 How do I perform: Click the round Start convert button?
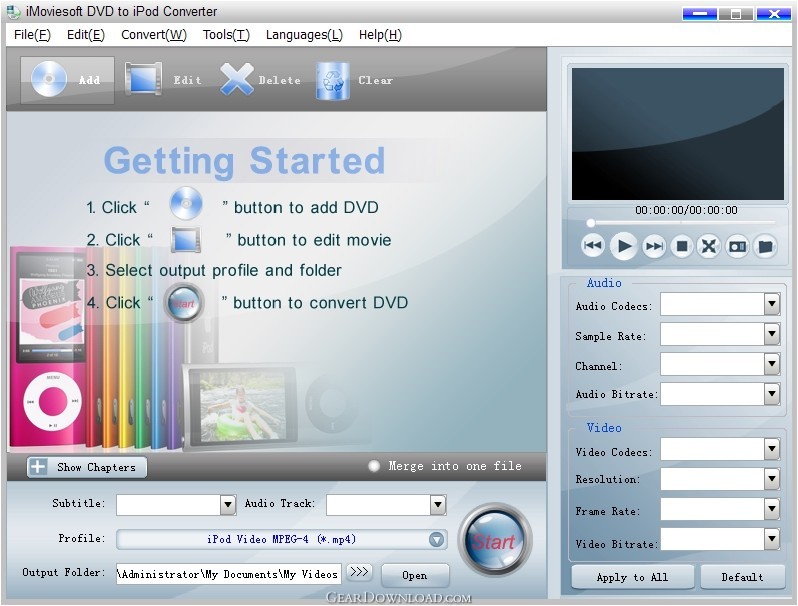tap(494, 539)
